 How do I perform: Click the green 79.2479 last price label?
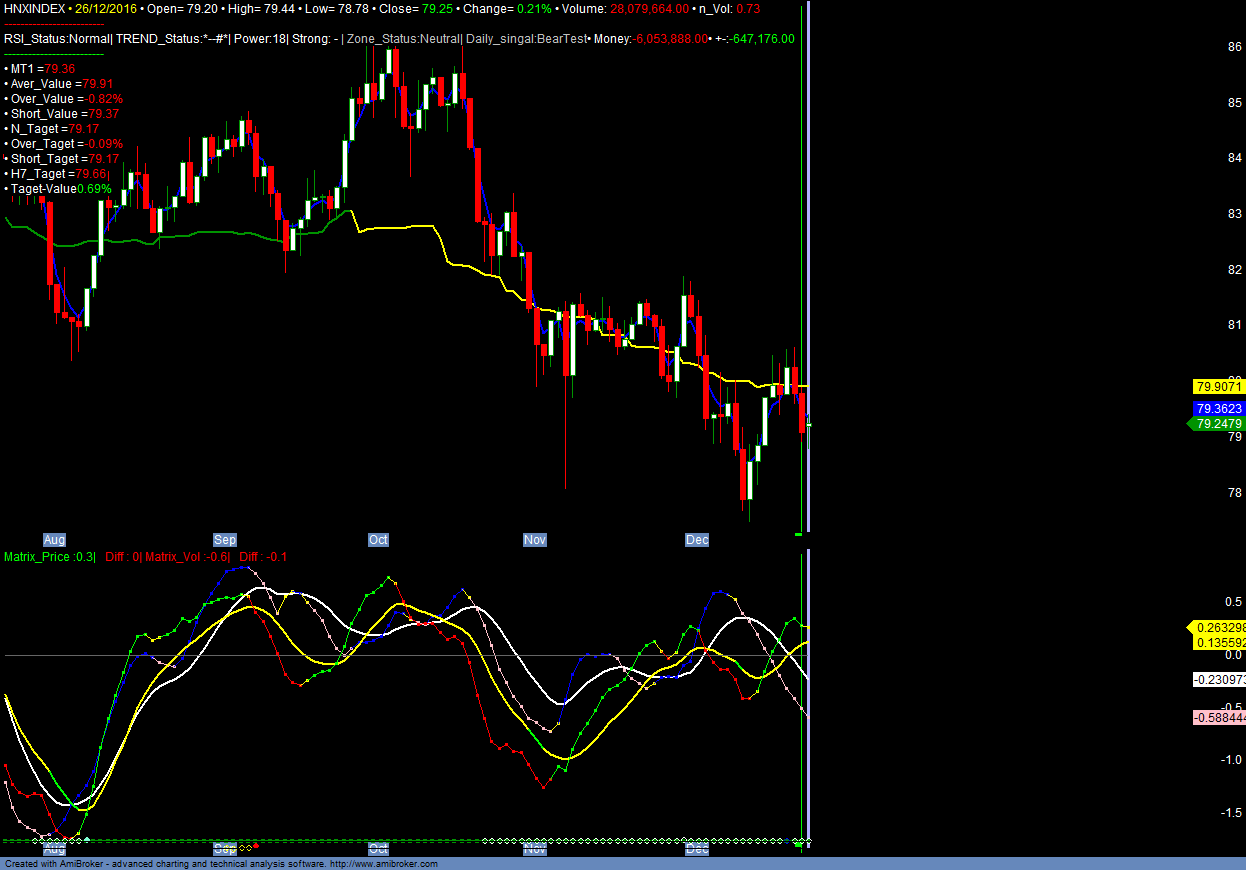coord(1218,424)
